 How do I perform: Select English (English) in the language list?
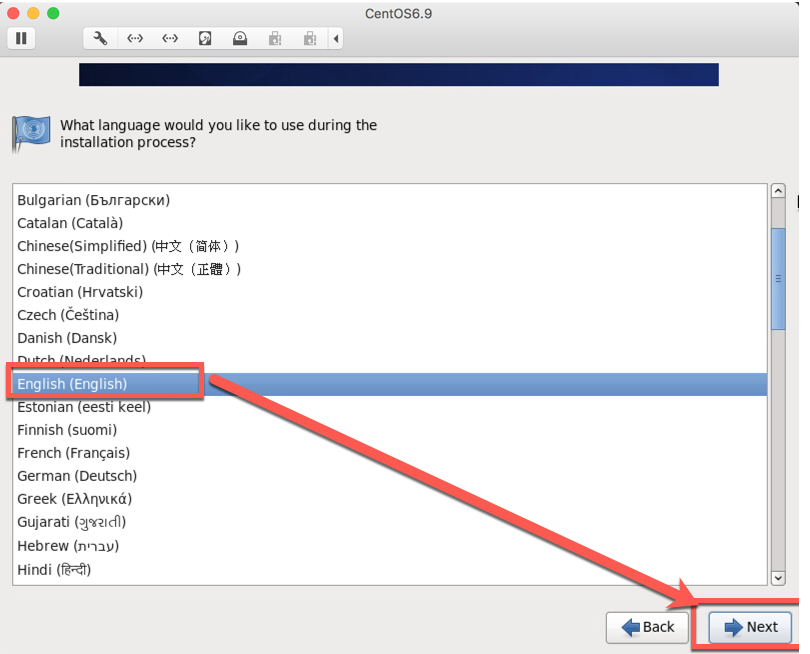pos(105,383)
